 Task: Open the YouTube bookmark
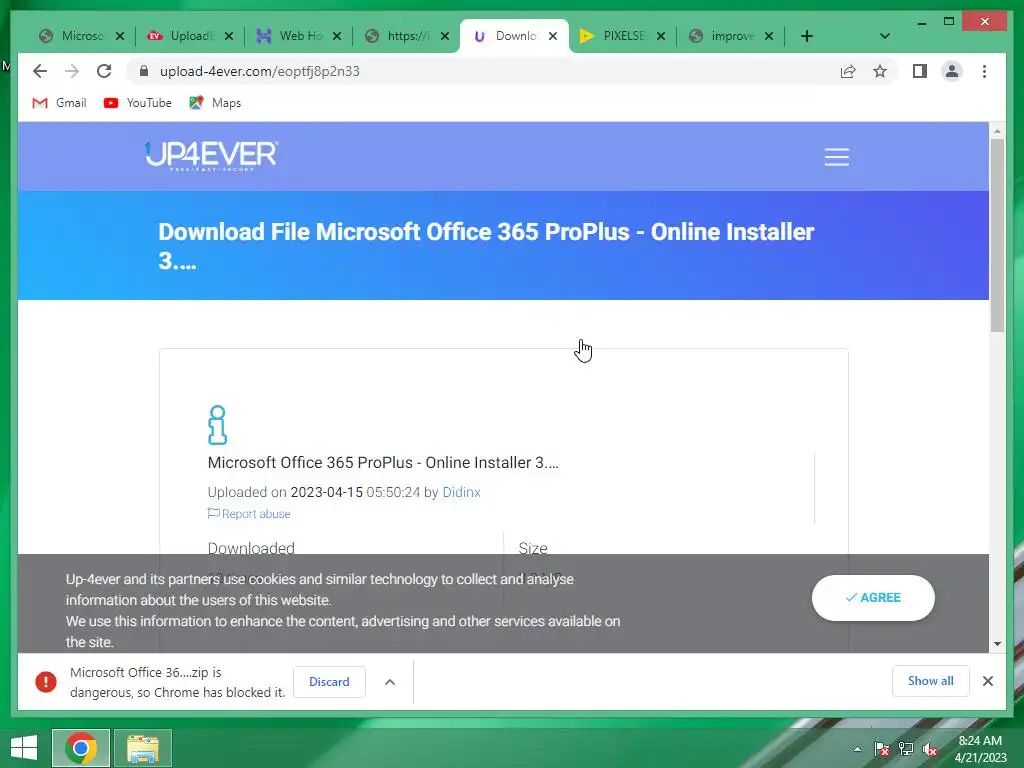coord(138,103)
